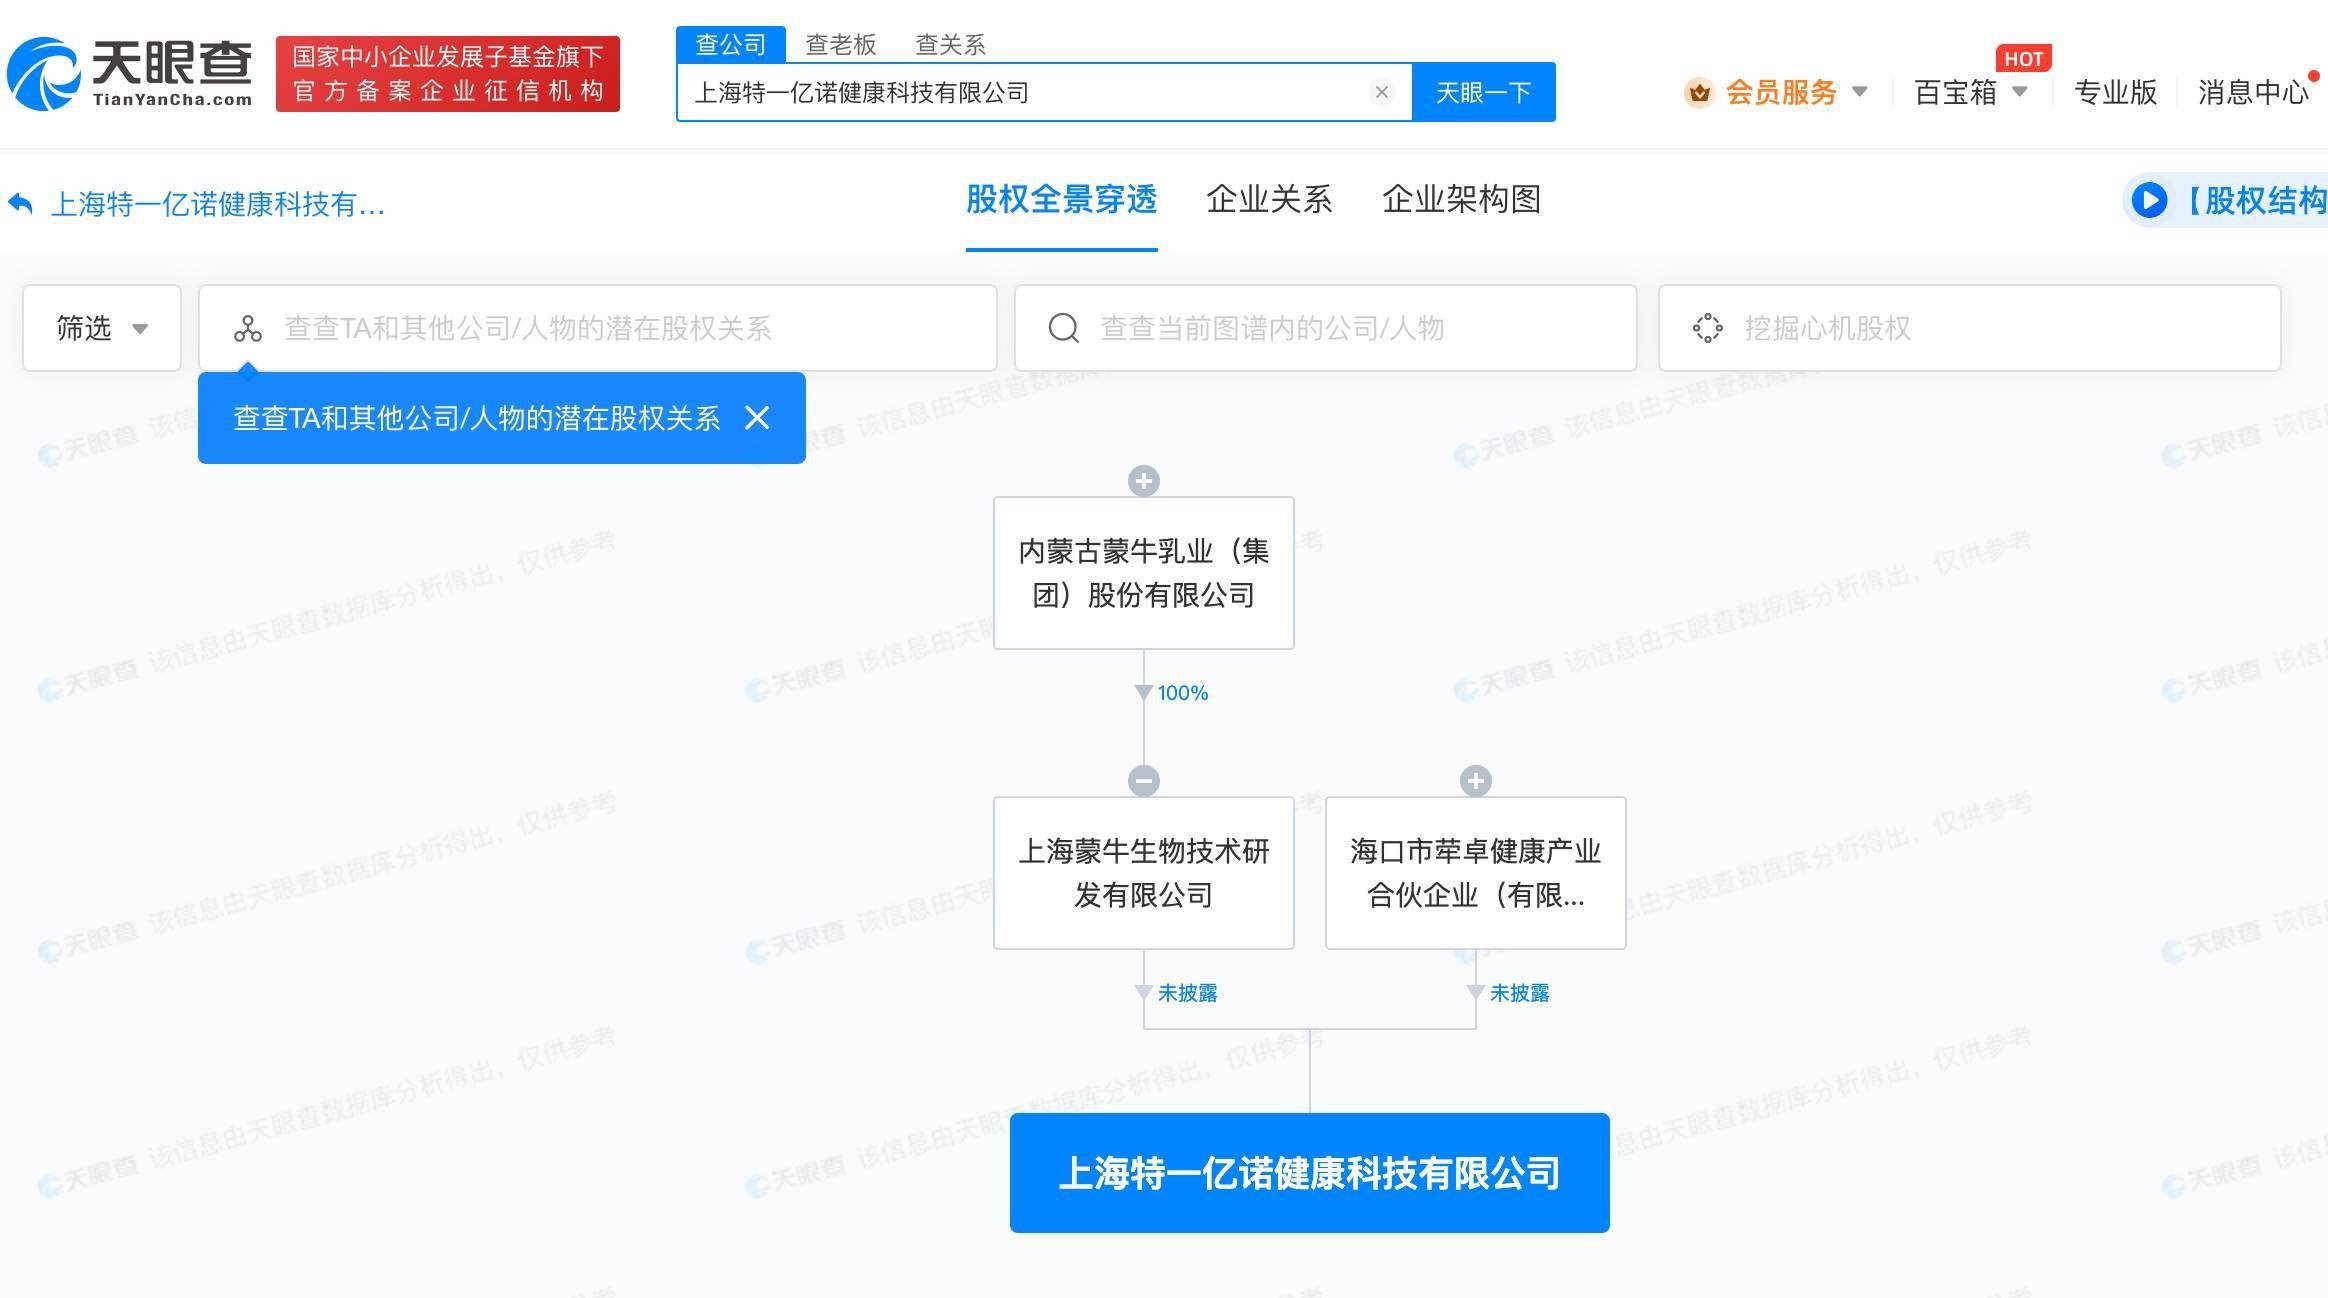This screenshot has height=1298, width=2328.
Task: Expand the 海口市苹卓健康产业 node
Action: click(x=1475, y=781)
